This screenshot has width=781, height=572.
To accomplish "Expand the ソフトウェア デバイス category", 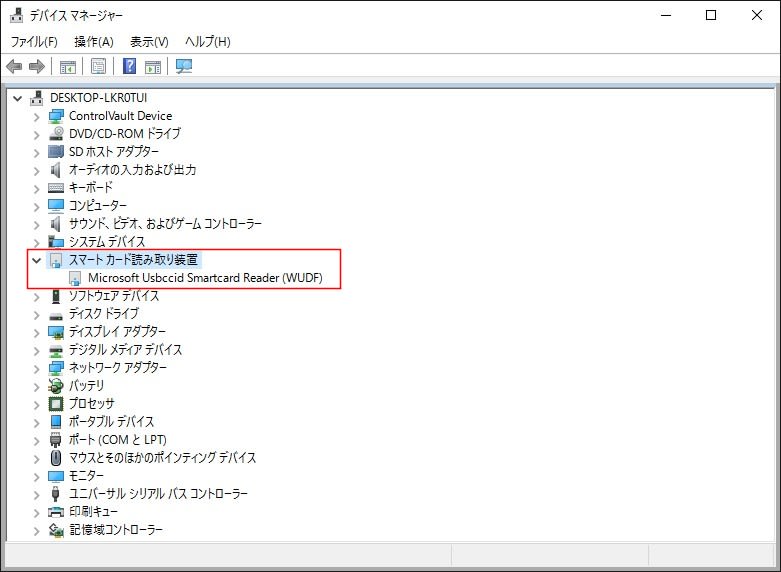I will (x=36, y=296).
